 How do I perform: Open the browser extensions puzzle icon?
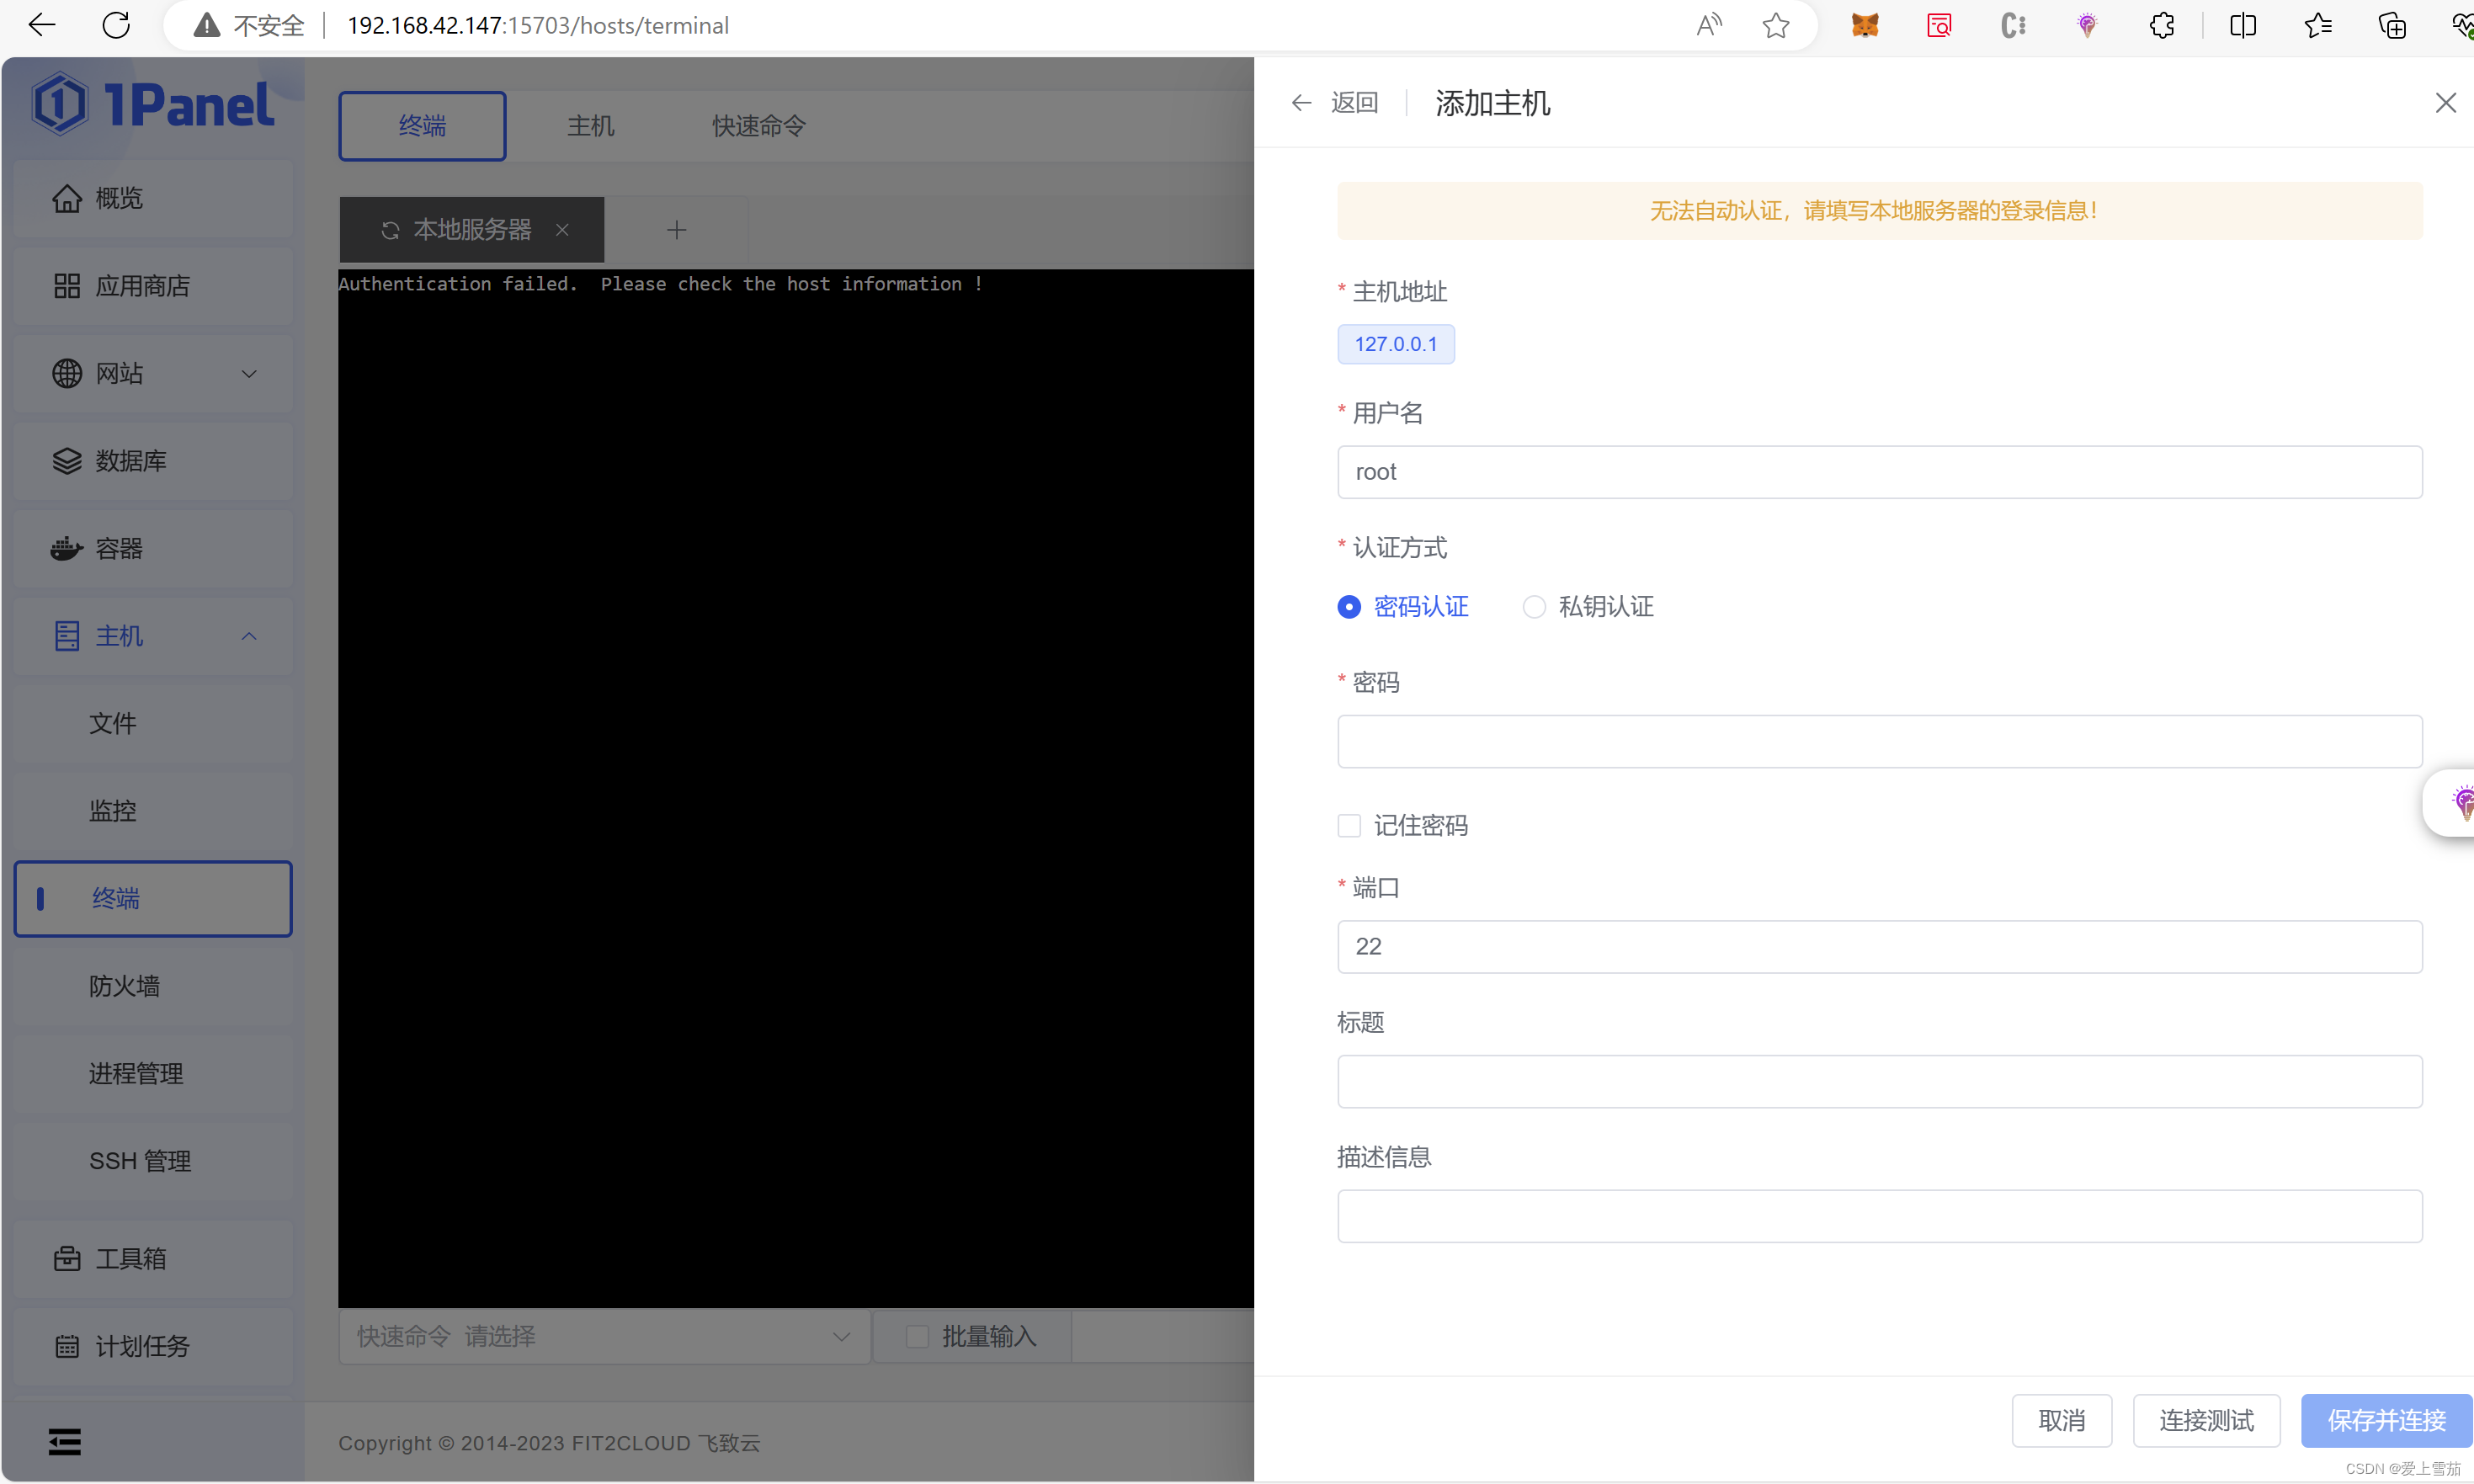pos(2162,25)
